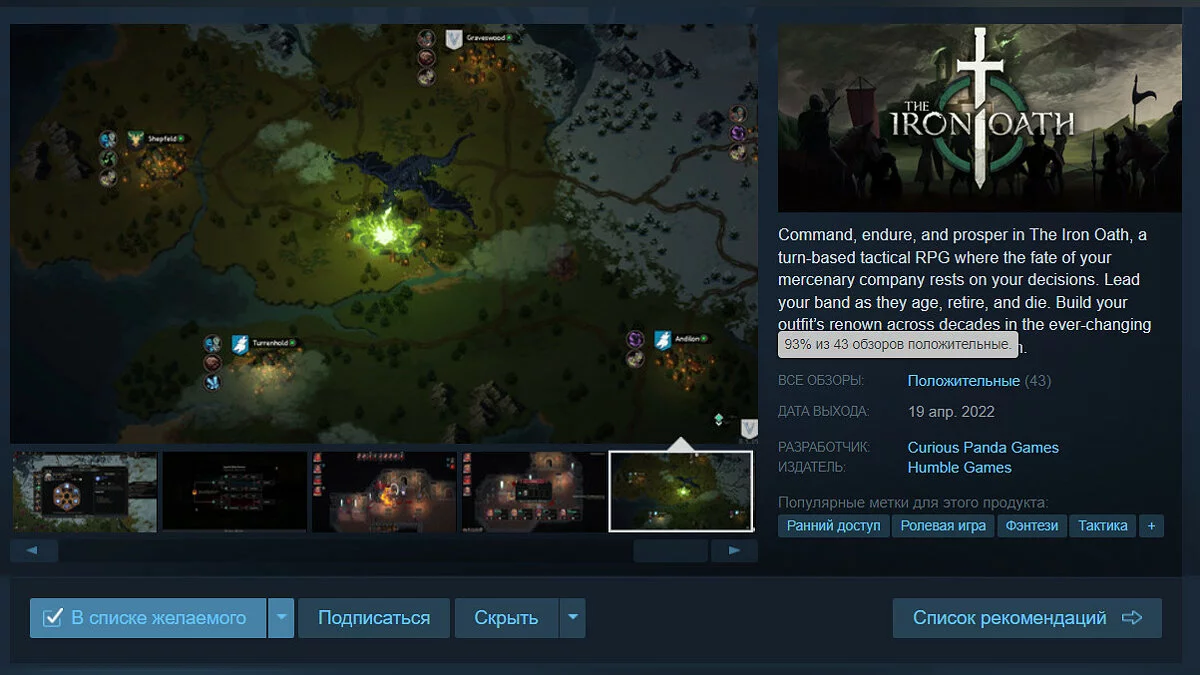Click the Graveswood town shield icon

[454, 39]
